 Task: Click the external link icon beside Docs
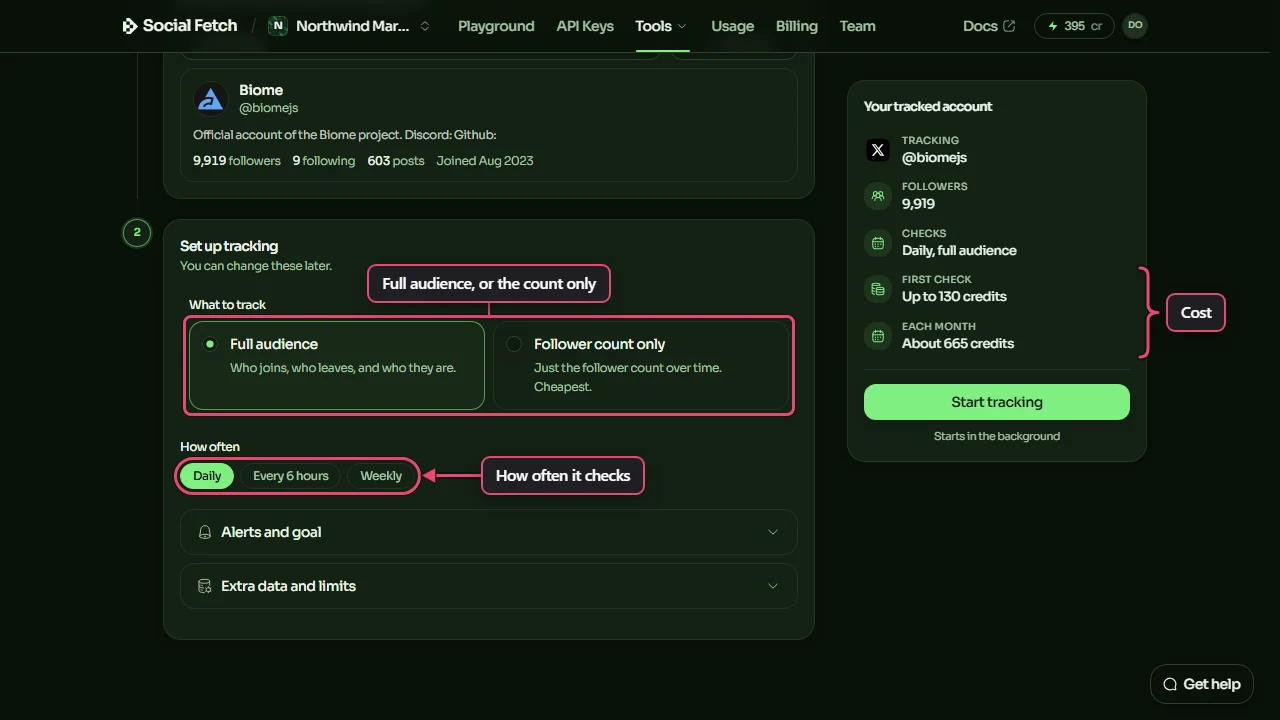[1009, 26]
